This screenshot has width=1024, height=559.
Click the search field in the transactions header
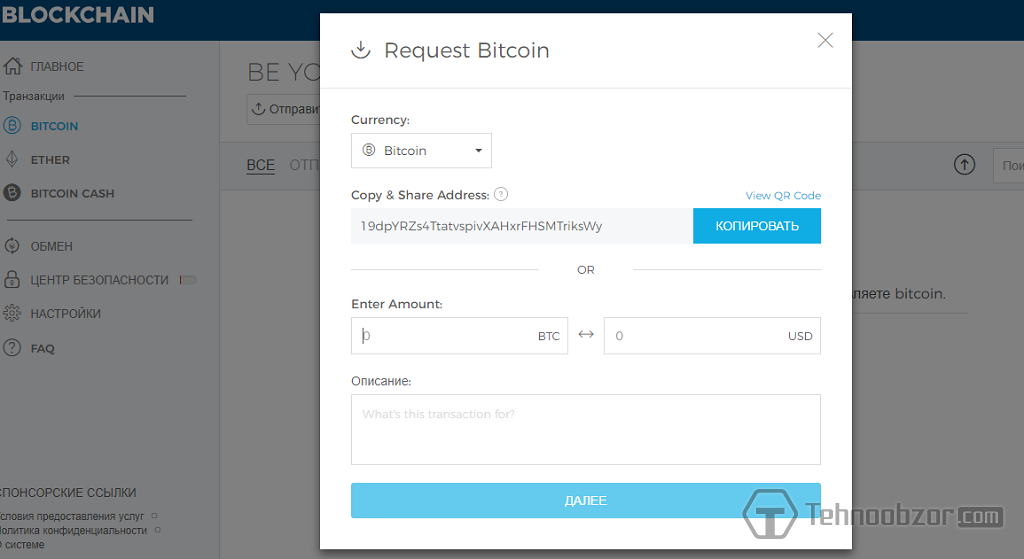pos(1008,166)
